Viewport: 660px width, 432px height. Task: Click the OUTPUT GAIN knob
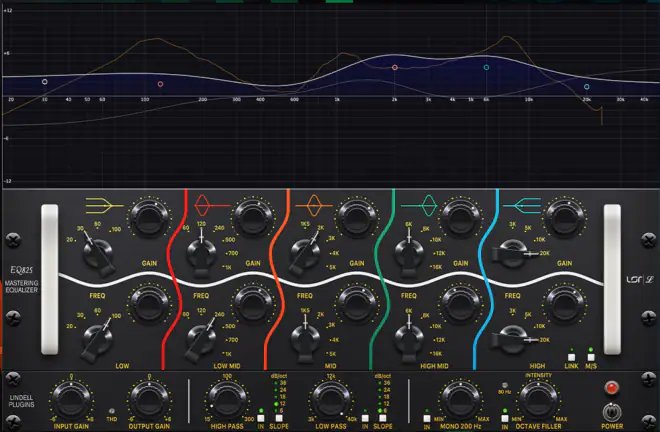click(x=149, y=400)
